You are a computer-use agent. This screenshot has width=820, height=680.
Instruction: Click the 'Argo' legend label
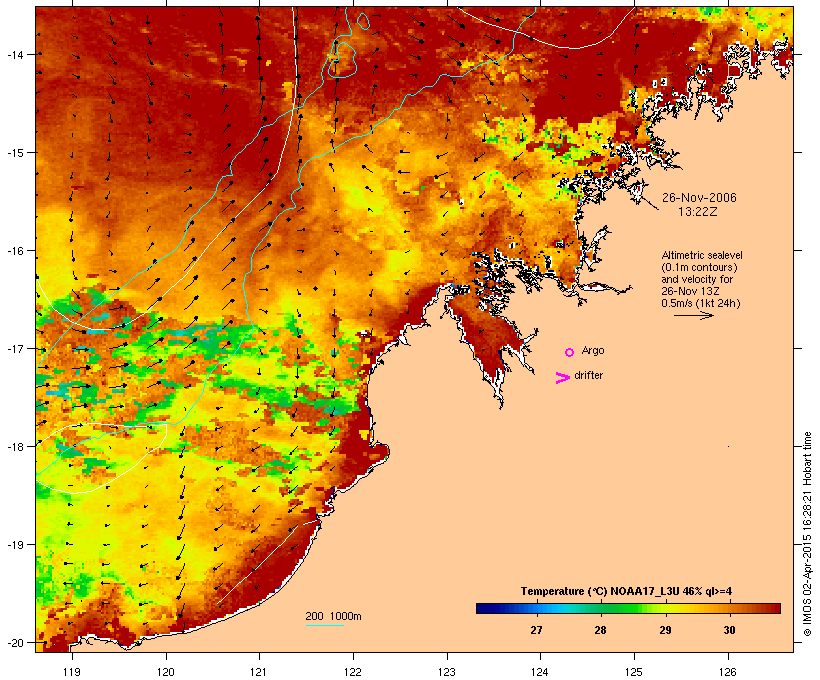pos(593,351)
